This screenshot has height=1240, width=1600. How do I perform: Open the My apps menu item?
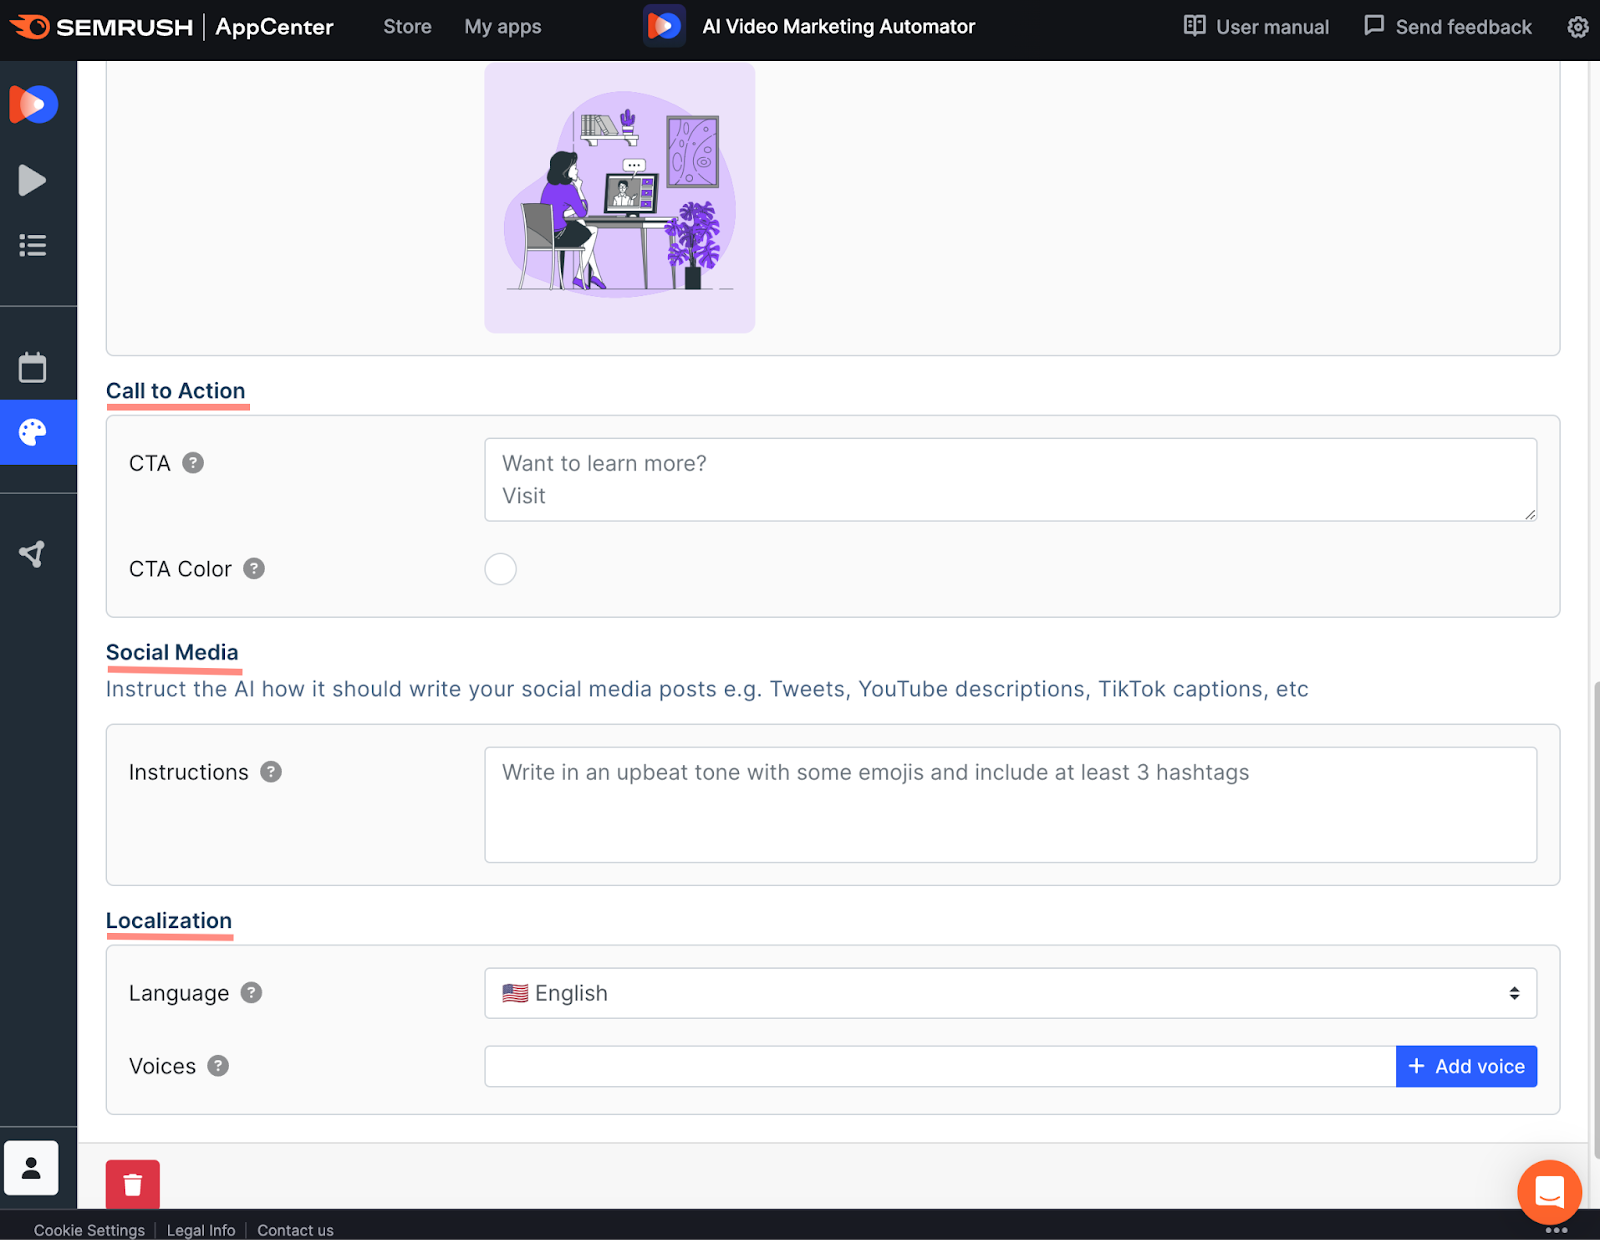point(502,27)
